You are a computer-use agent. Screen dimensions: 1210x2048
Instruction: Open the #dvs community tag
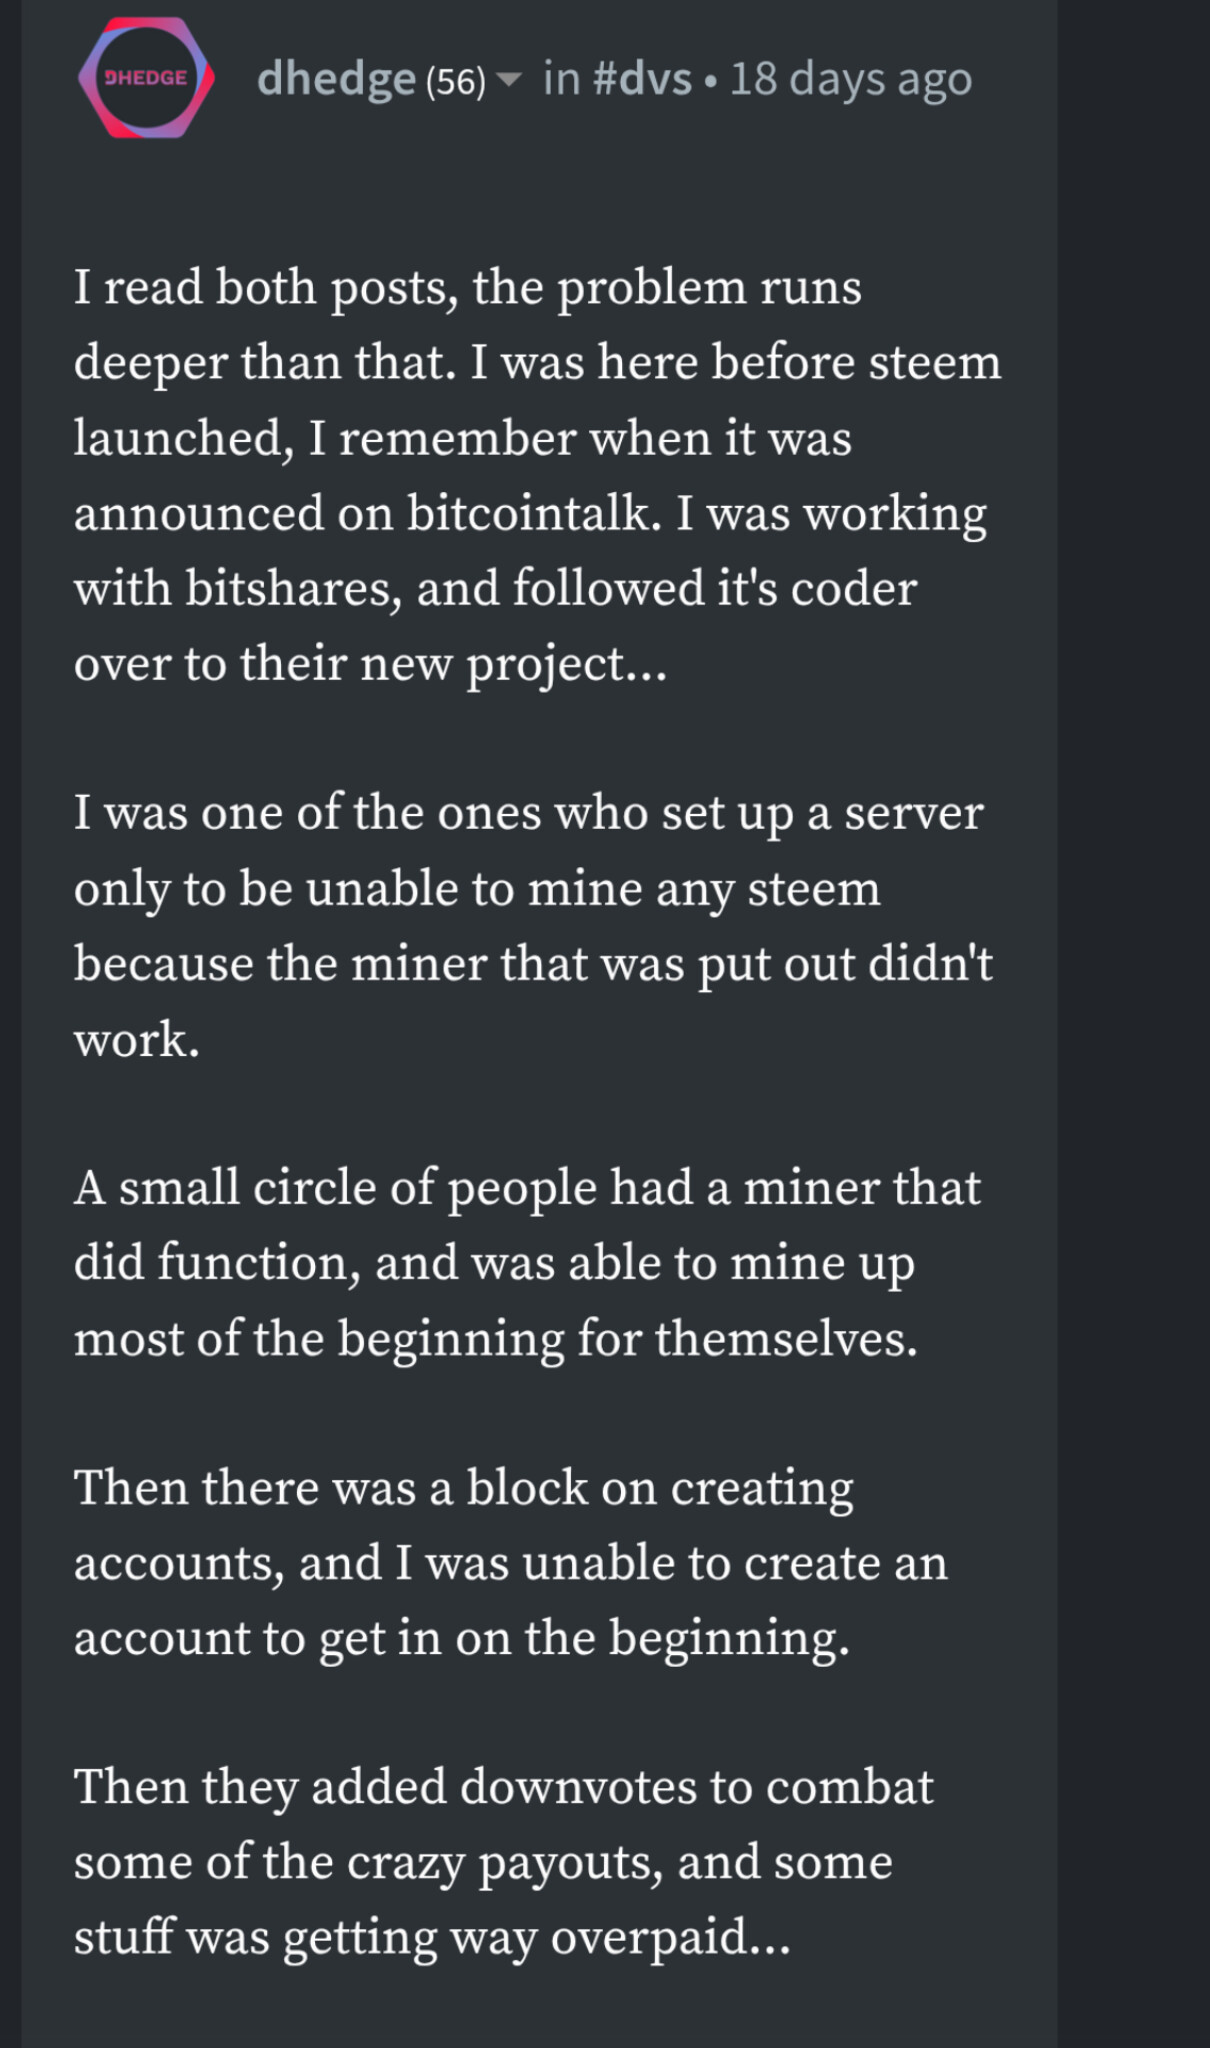642,79
